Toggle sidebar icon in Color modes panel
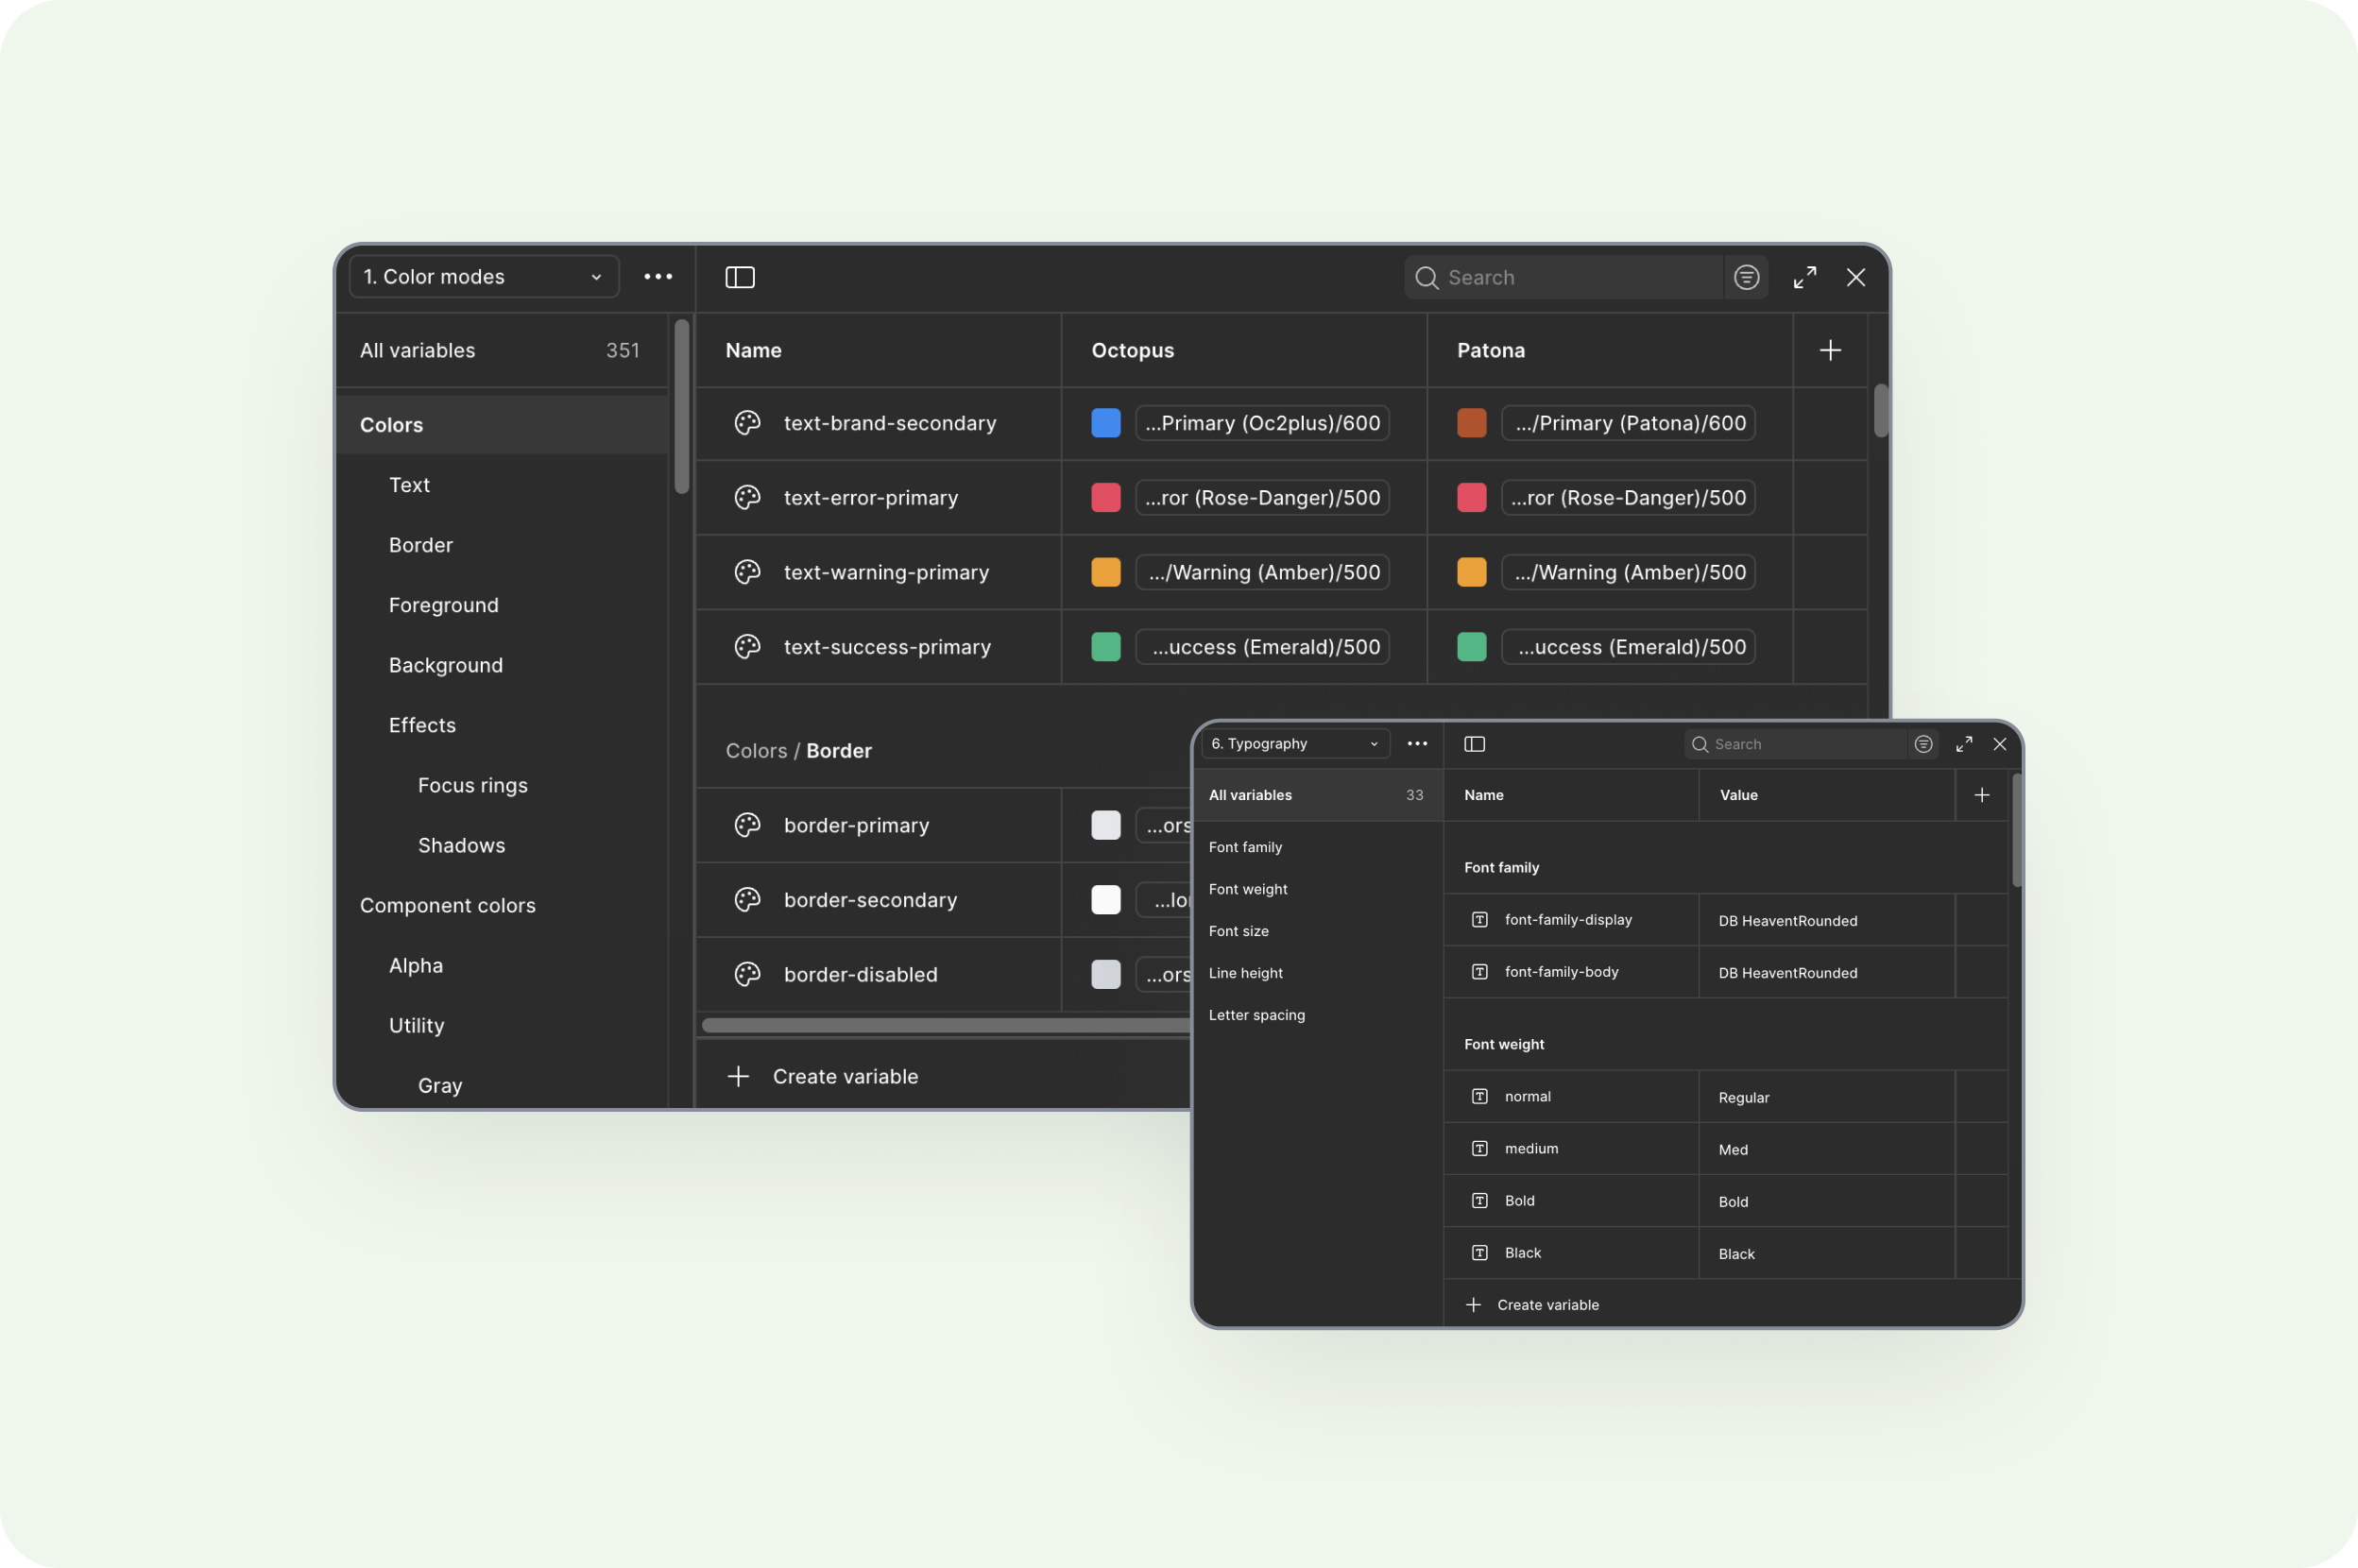The height and width of the screenshot is (1568, 2358). tap(740, 277)
